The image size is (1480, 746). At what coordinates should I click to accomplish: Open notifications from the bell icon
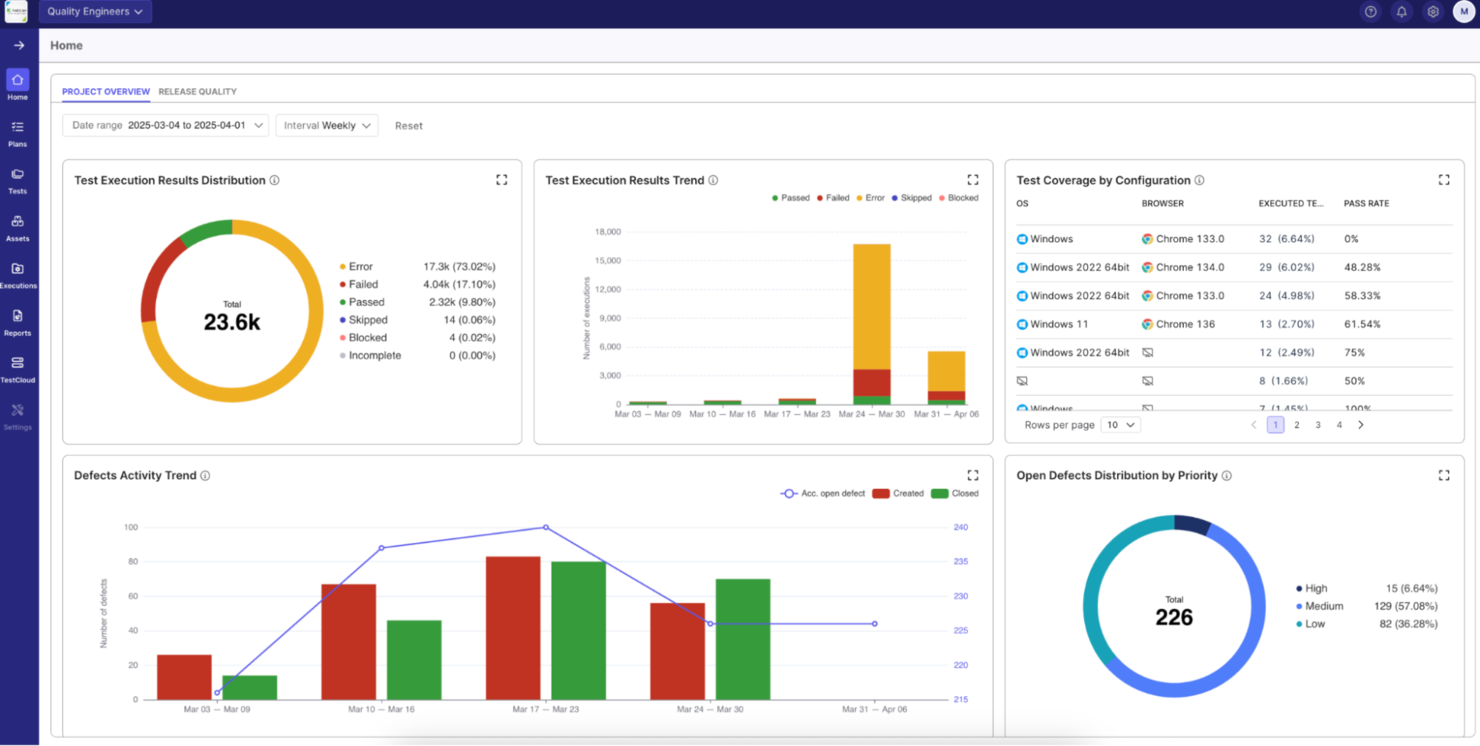(x=1401, y=11)
